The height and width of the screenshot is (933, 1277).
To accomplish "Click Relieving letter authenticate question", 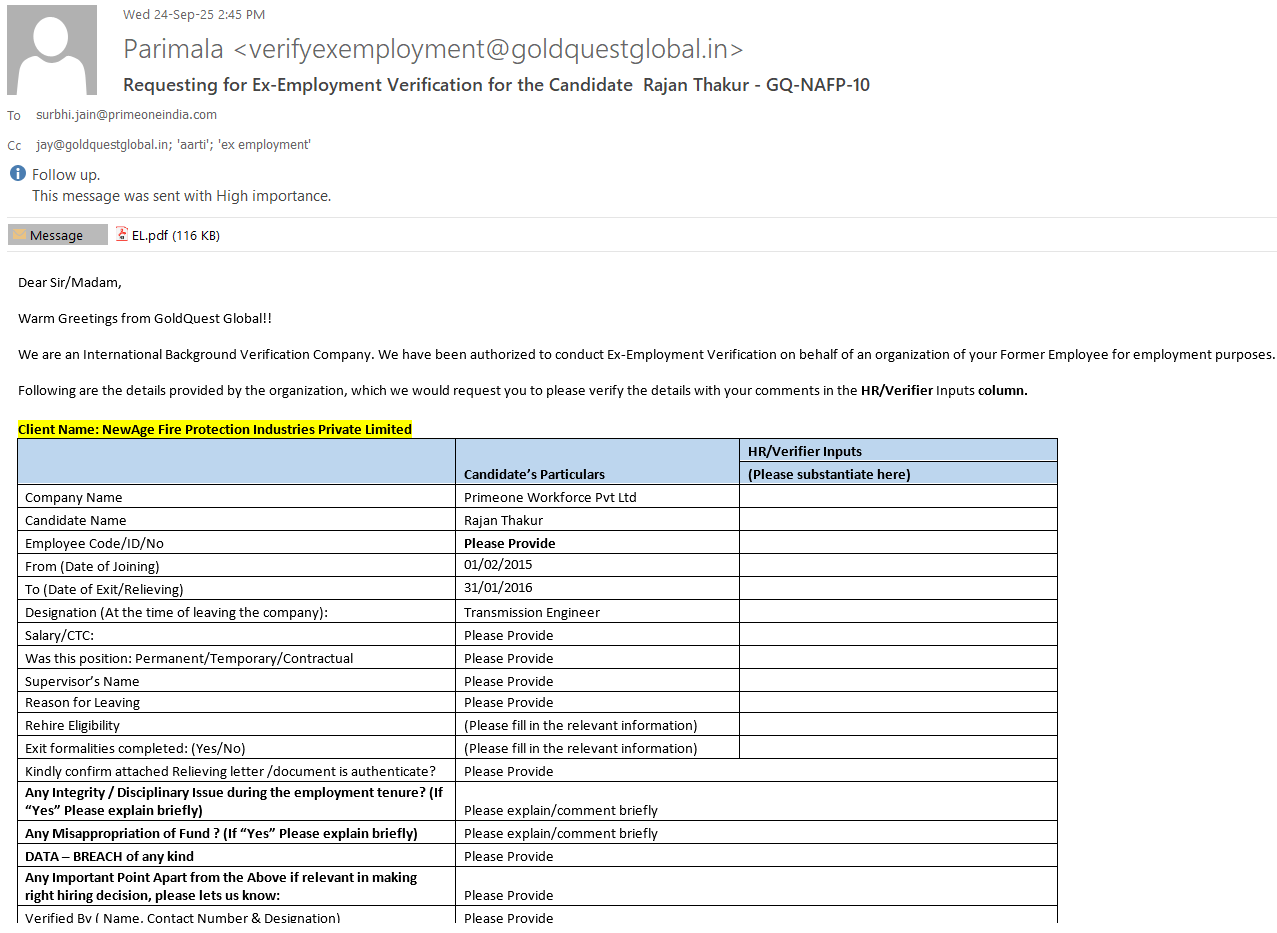I will (x=230, y=771).
